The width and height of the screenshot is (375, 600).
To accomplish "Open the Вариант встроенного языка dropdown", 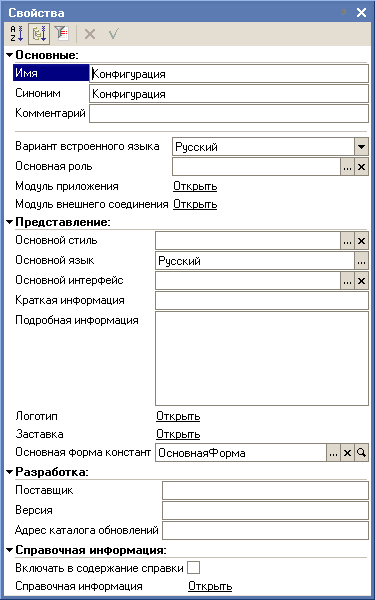I will (361, 147).
